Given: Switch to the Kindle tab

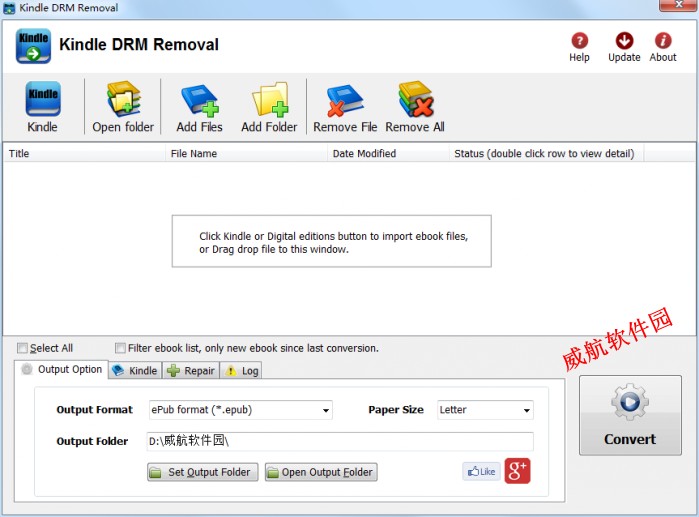Looking at the screenshot, I should (135, 370).
